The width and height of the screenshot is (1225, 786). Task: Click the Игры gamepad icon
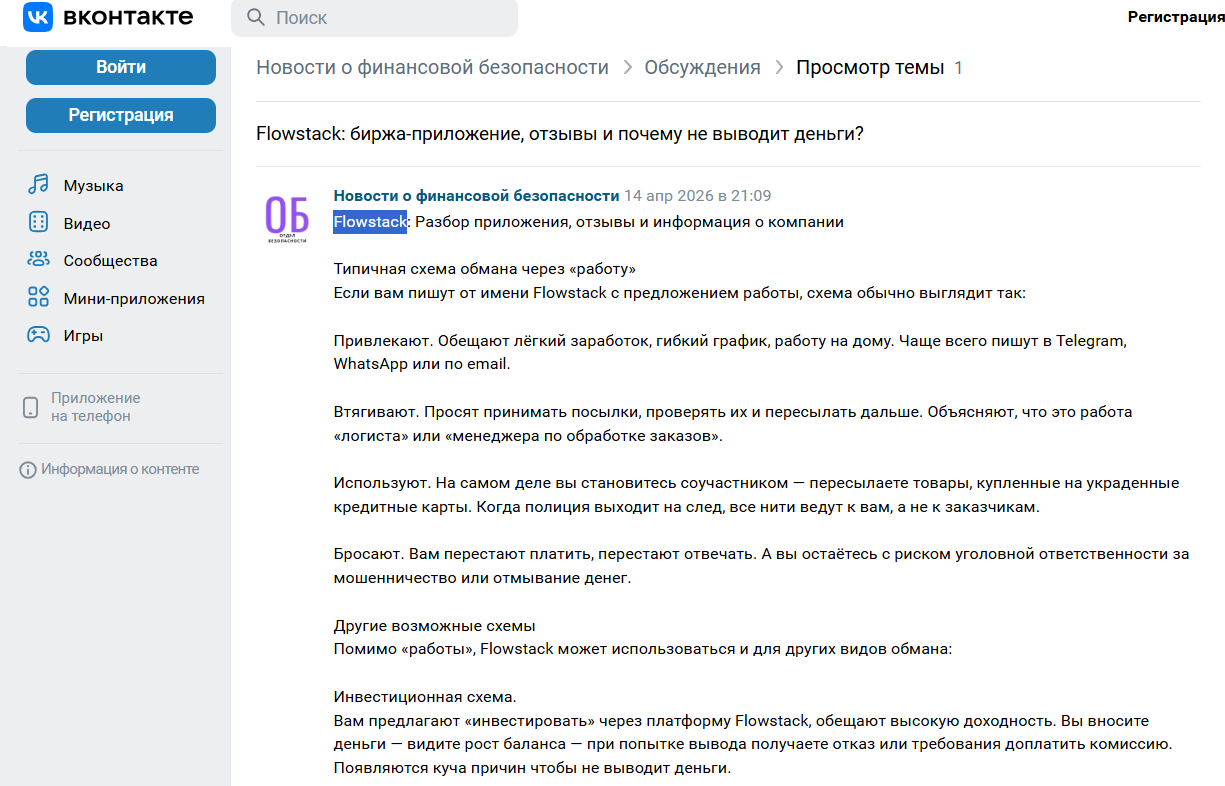(38, 335)
